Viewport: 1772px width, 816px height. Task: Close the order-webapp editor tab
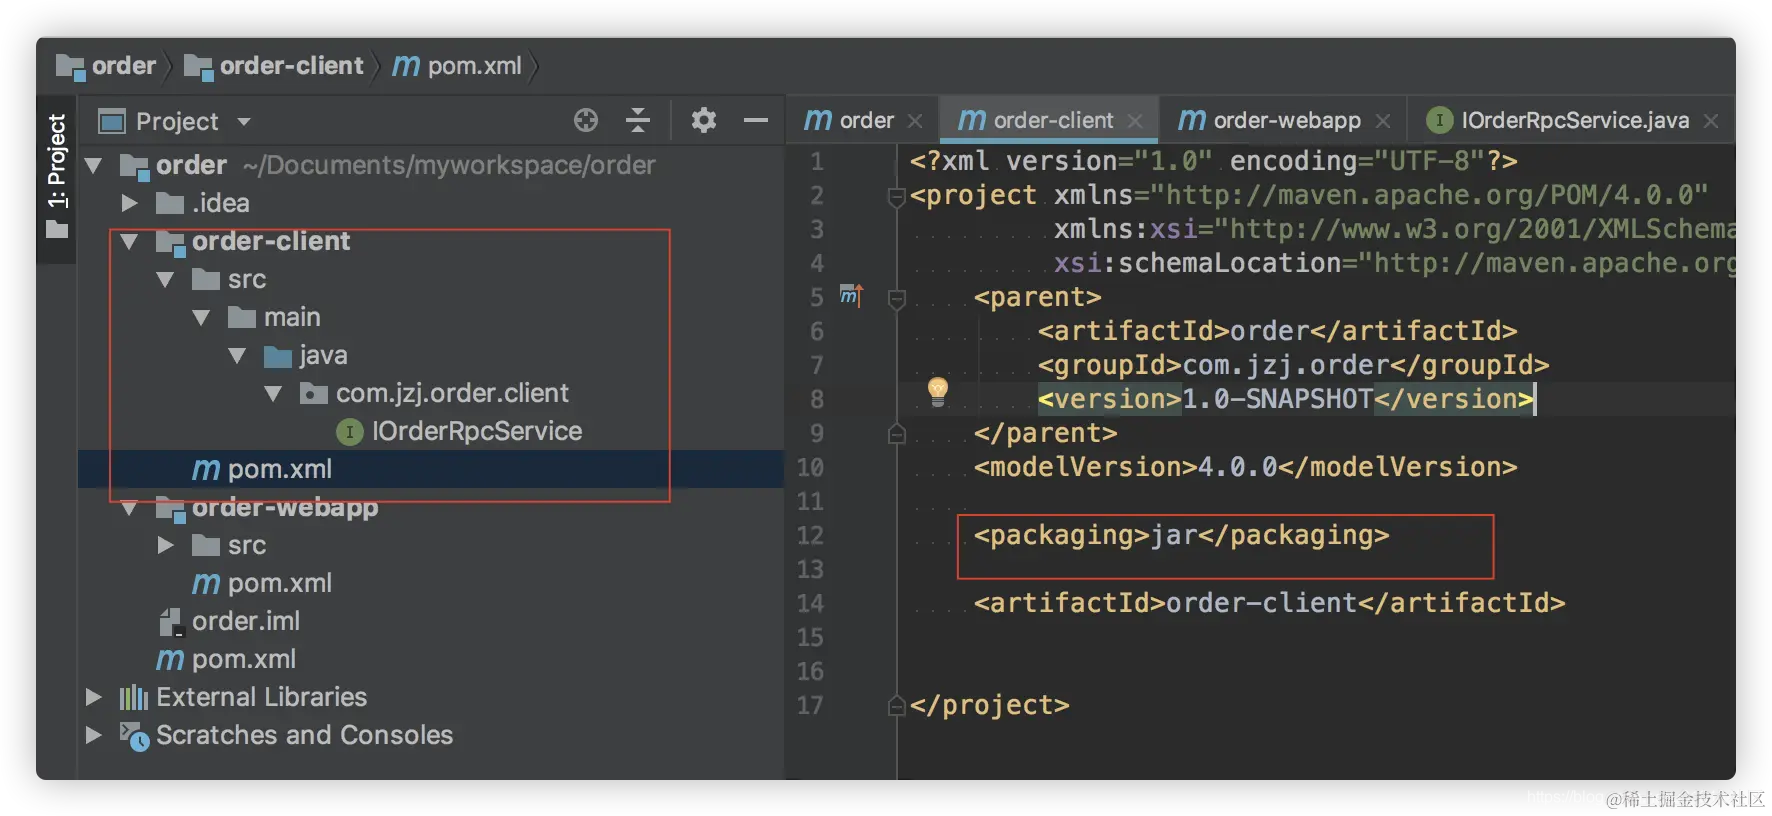click(1383, 121)
